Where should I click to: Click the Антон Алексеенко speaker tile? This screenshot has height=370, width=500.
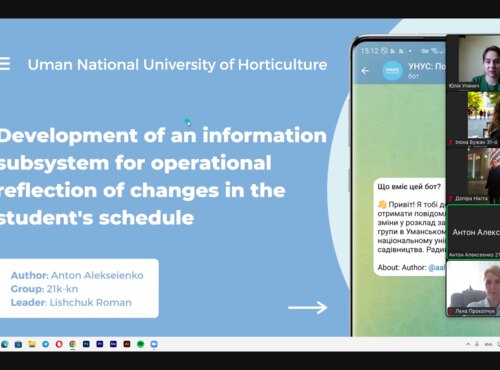pos(473,232)
